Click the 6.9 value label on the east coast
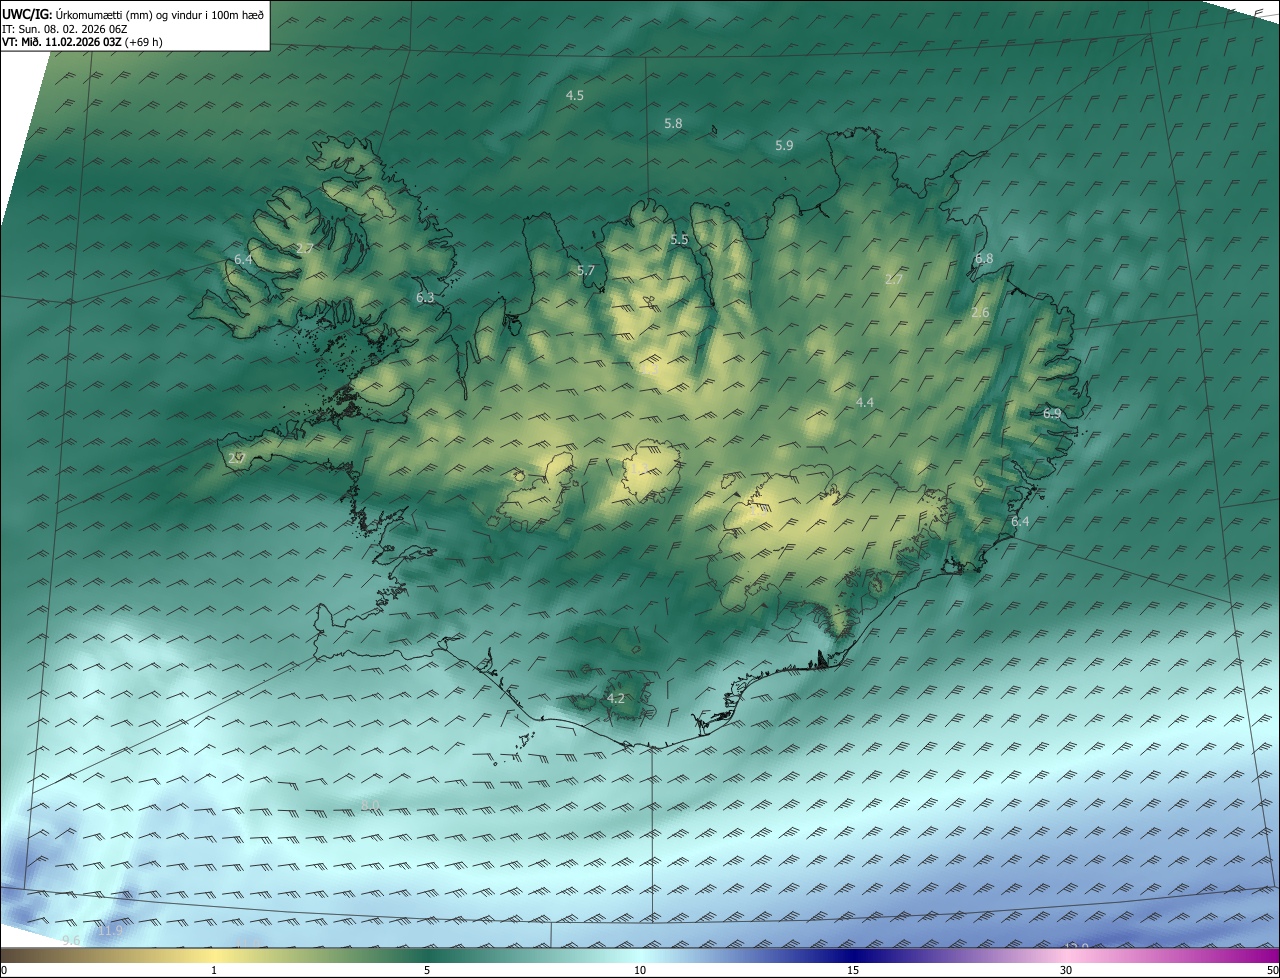This screenshot has width=1280, height=978. coord(1052,412)
